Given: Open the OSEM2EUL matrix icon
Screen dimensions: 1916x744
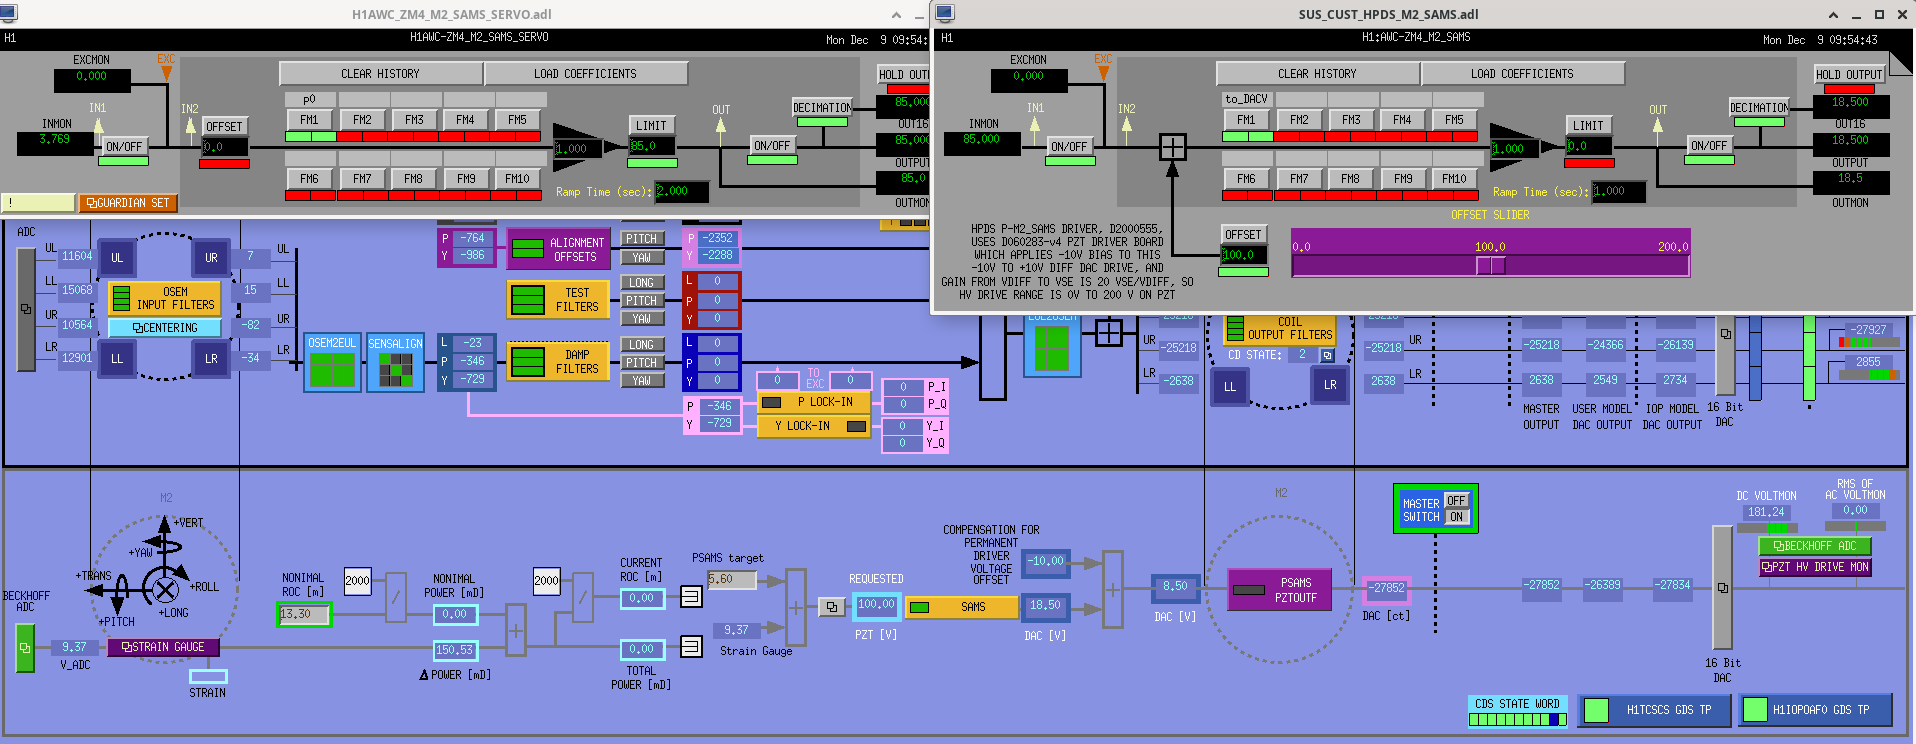Looking at the screenshot, I should (x=332, y=362).
